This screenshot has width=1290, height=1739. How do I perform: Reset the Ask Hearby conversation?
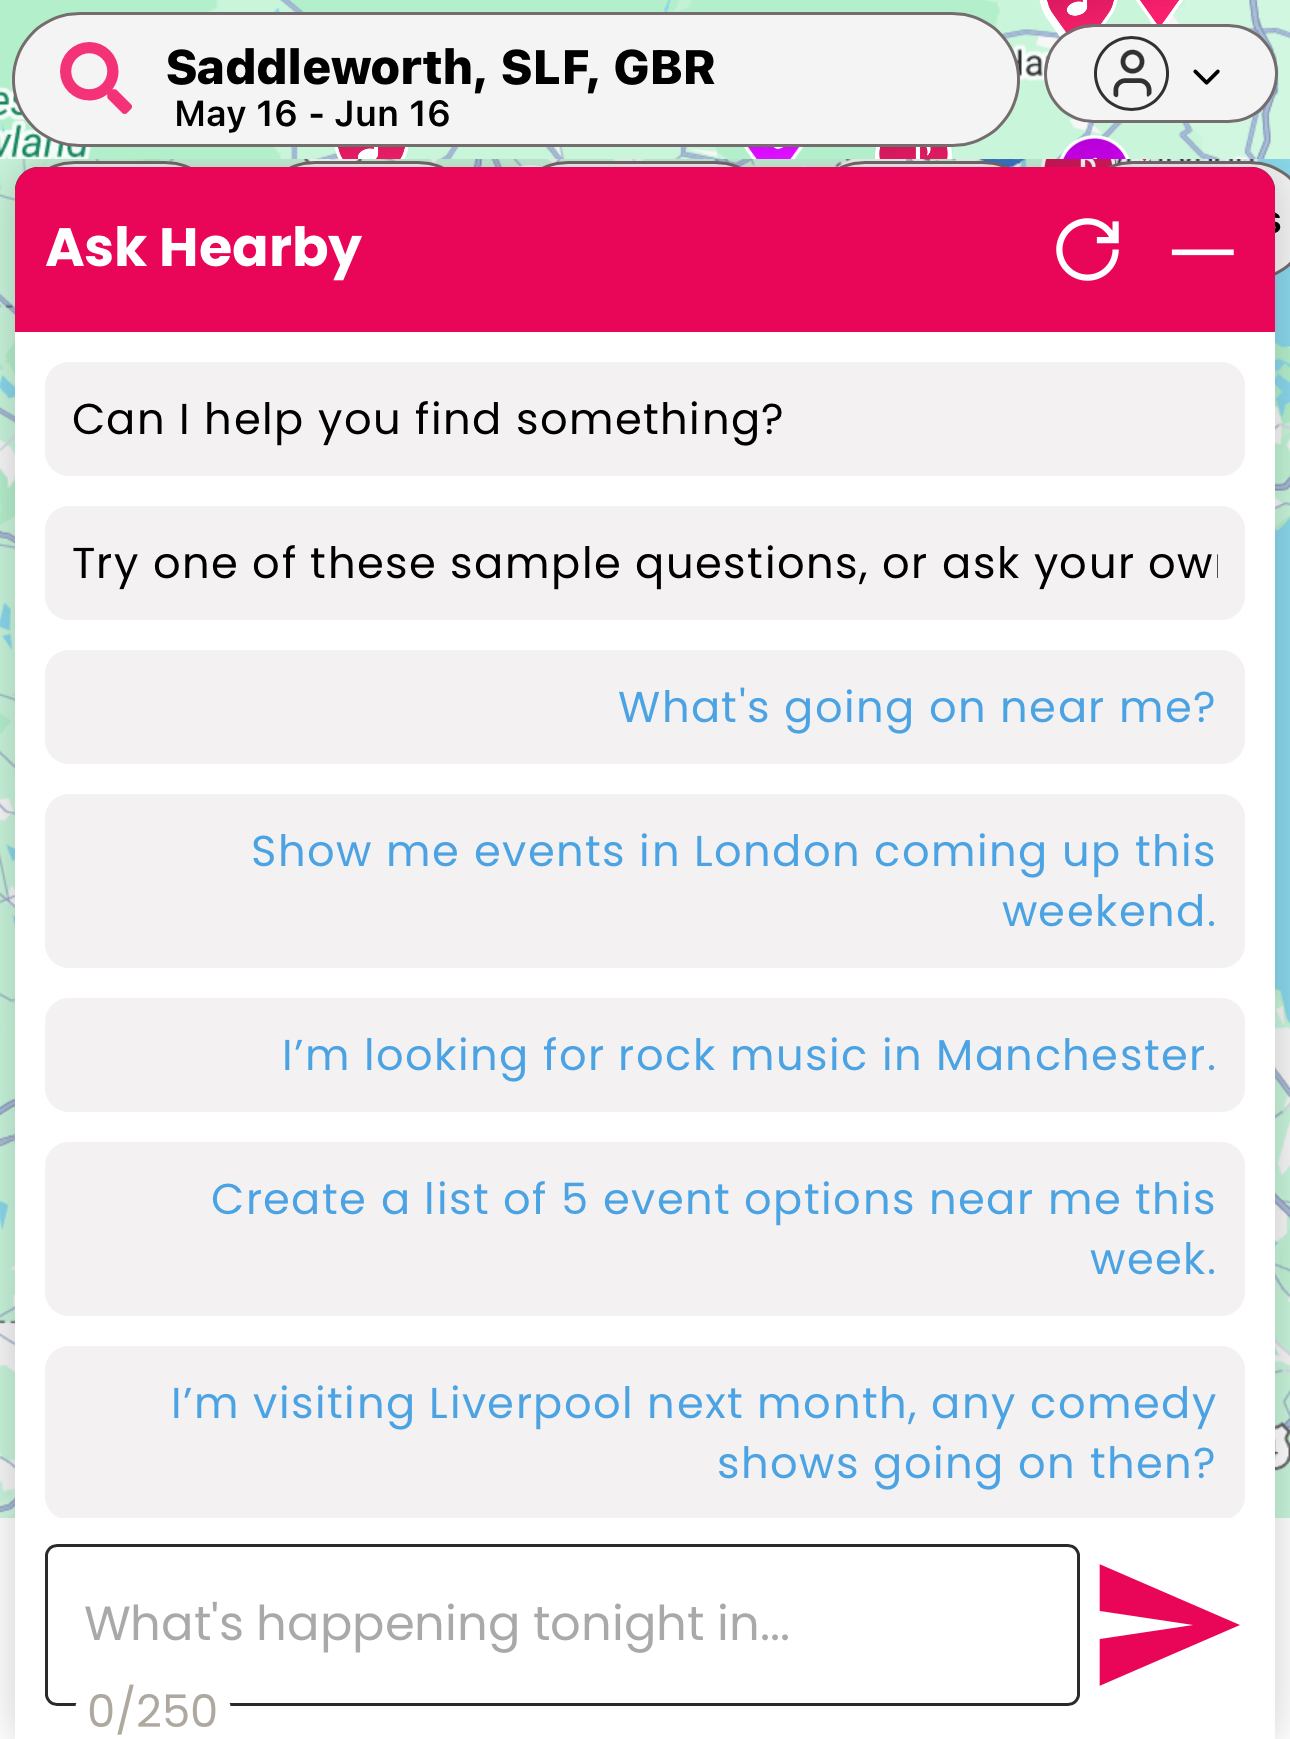pyautogui.click(x=1088, y=249)
